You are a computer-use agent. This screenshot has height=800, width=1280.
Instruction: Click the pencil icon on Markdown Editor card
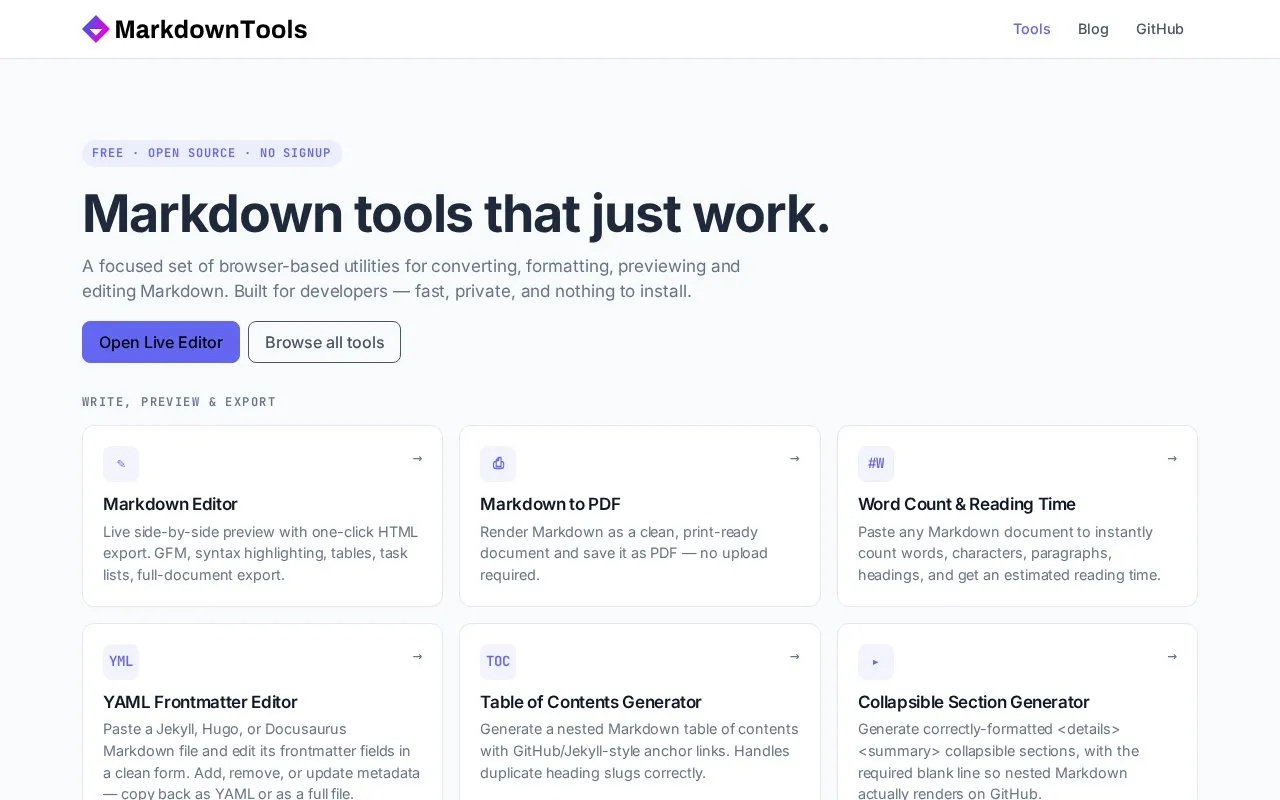(121, 464)
